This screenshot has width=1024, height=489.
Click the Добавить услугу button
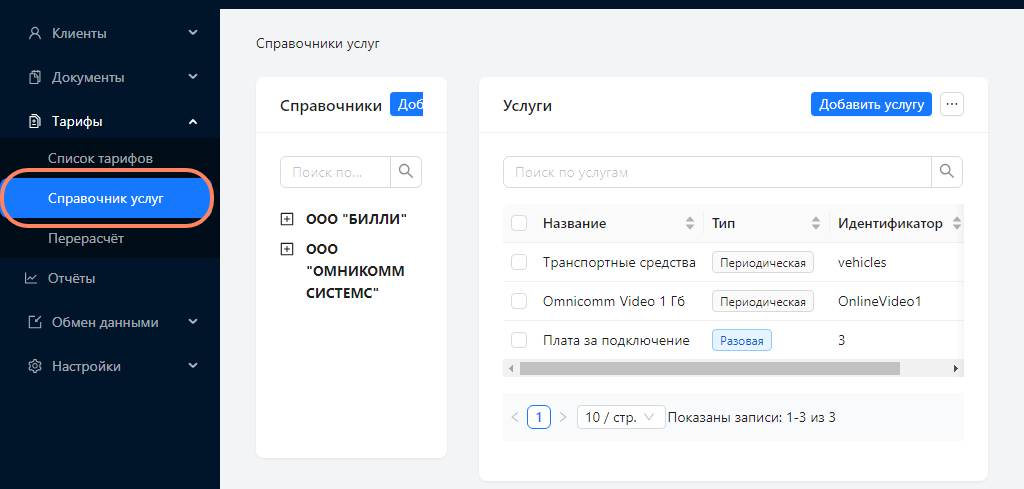pyautogui.click(x=871, y=104)
